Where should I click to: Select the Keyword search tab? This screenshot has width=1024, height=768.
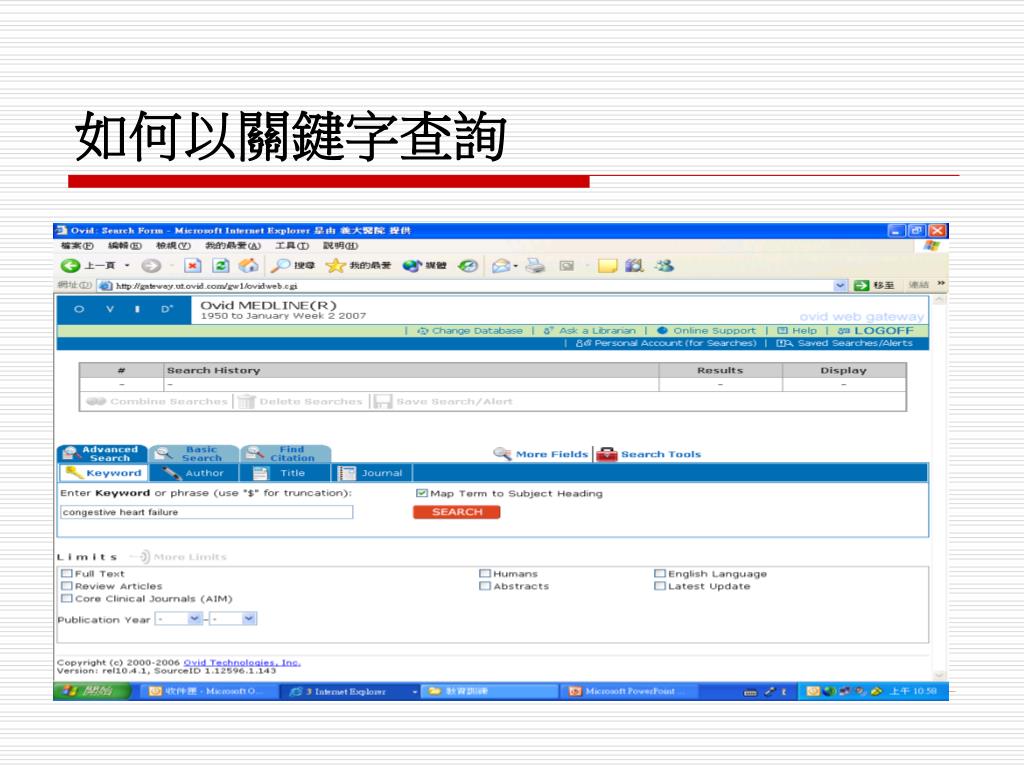[x=104, y=473]
